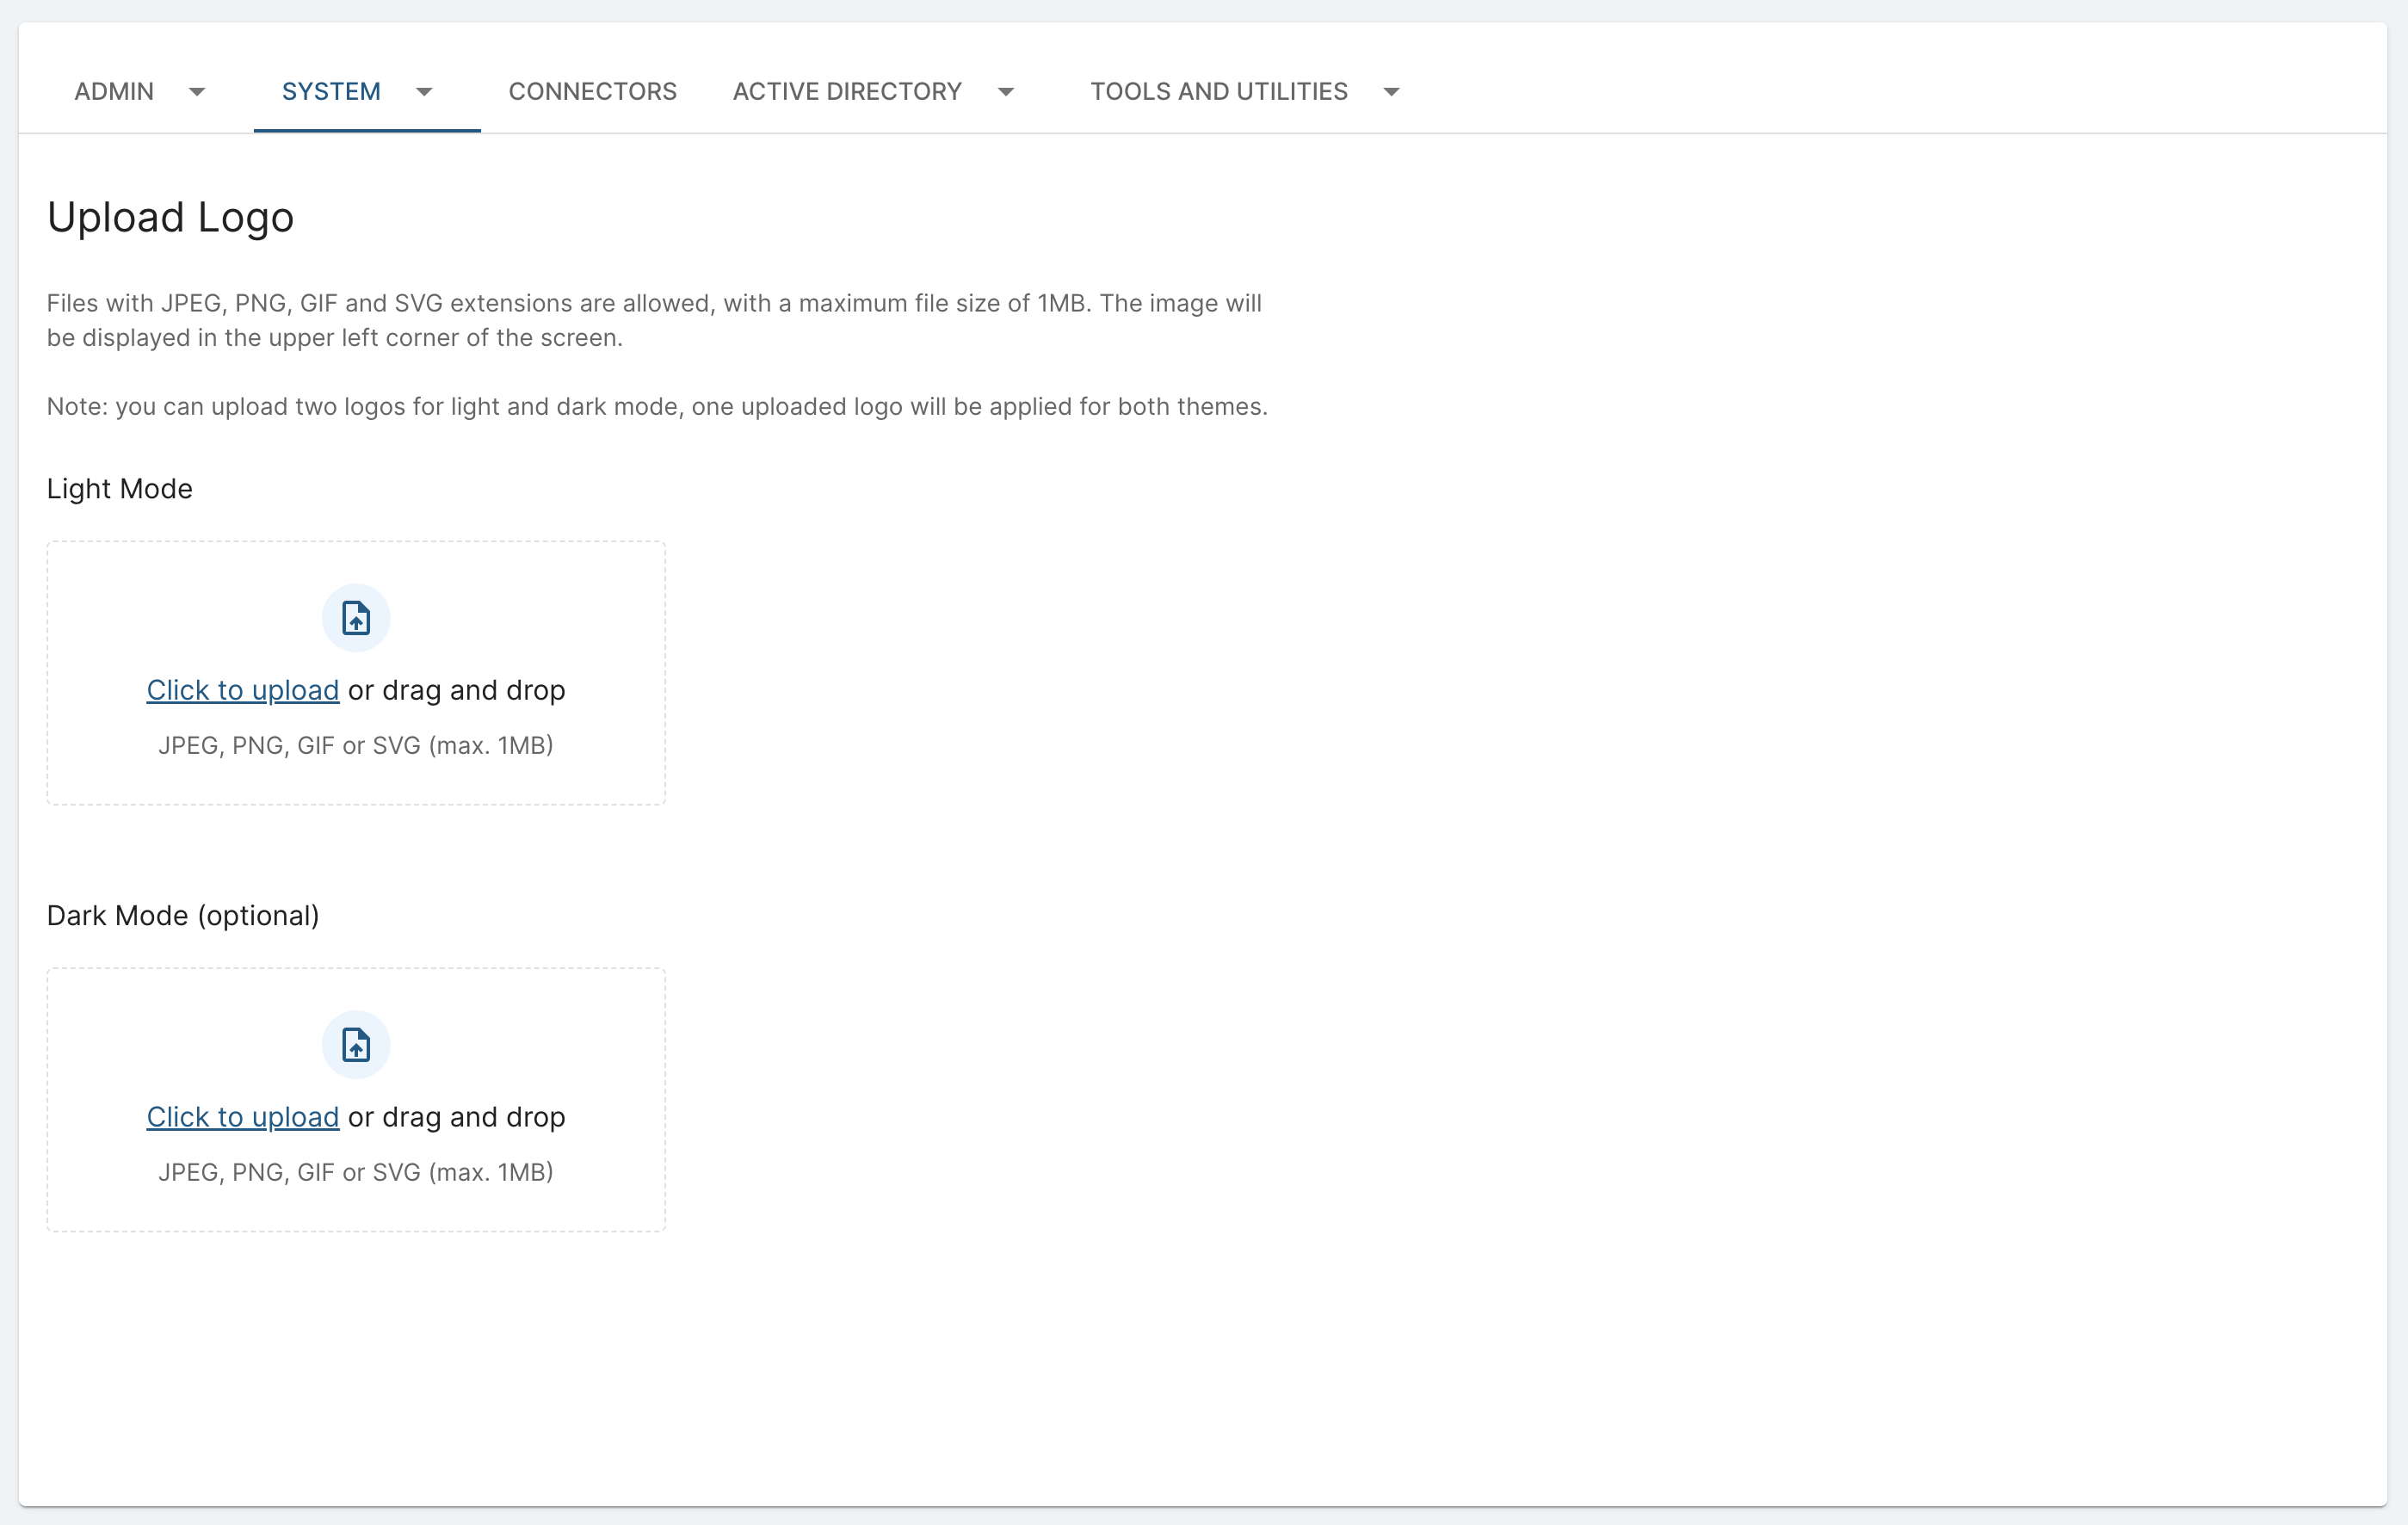Click the Light Mode section label
2408x1525 pixels.
tap(120, 489)
